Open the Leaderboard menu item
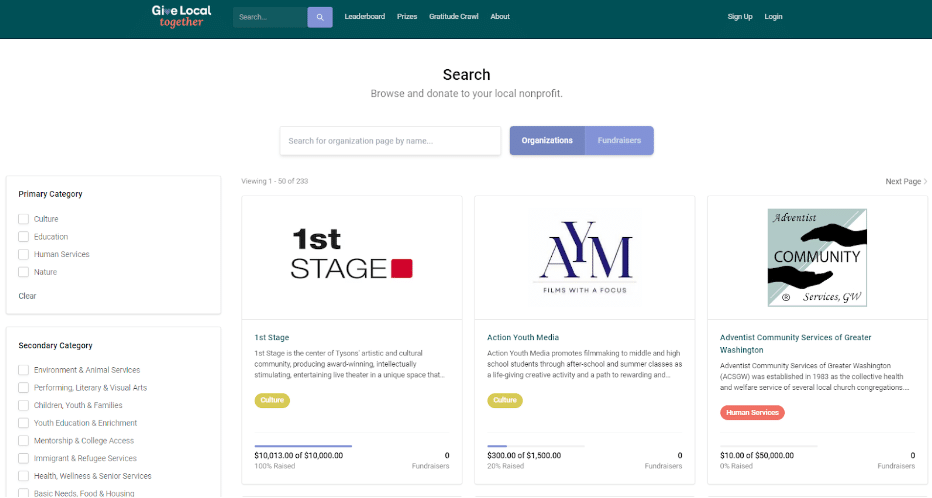This screenshot has height=498, width=932. pyautogui.click(x=365, y=17)
